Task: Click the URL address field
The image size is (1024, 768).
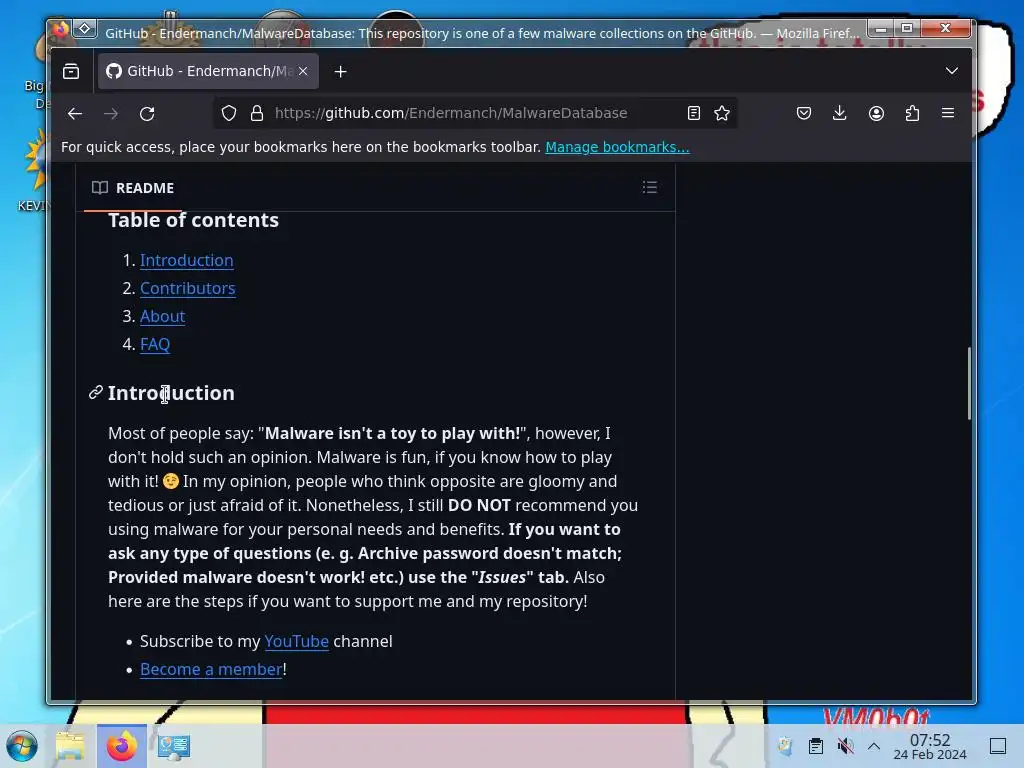Action: coord(473,113)
